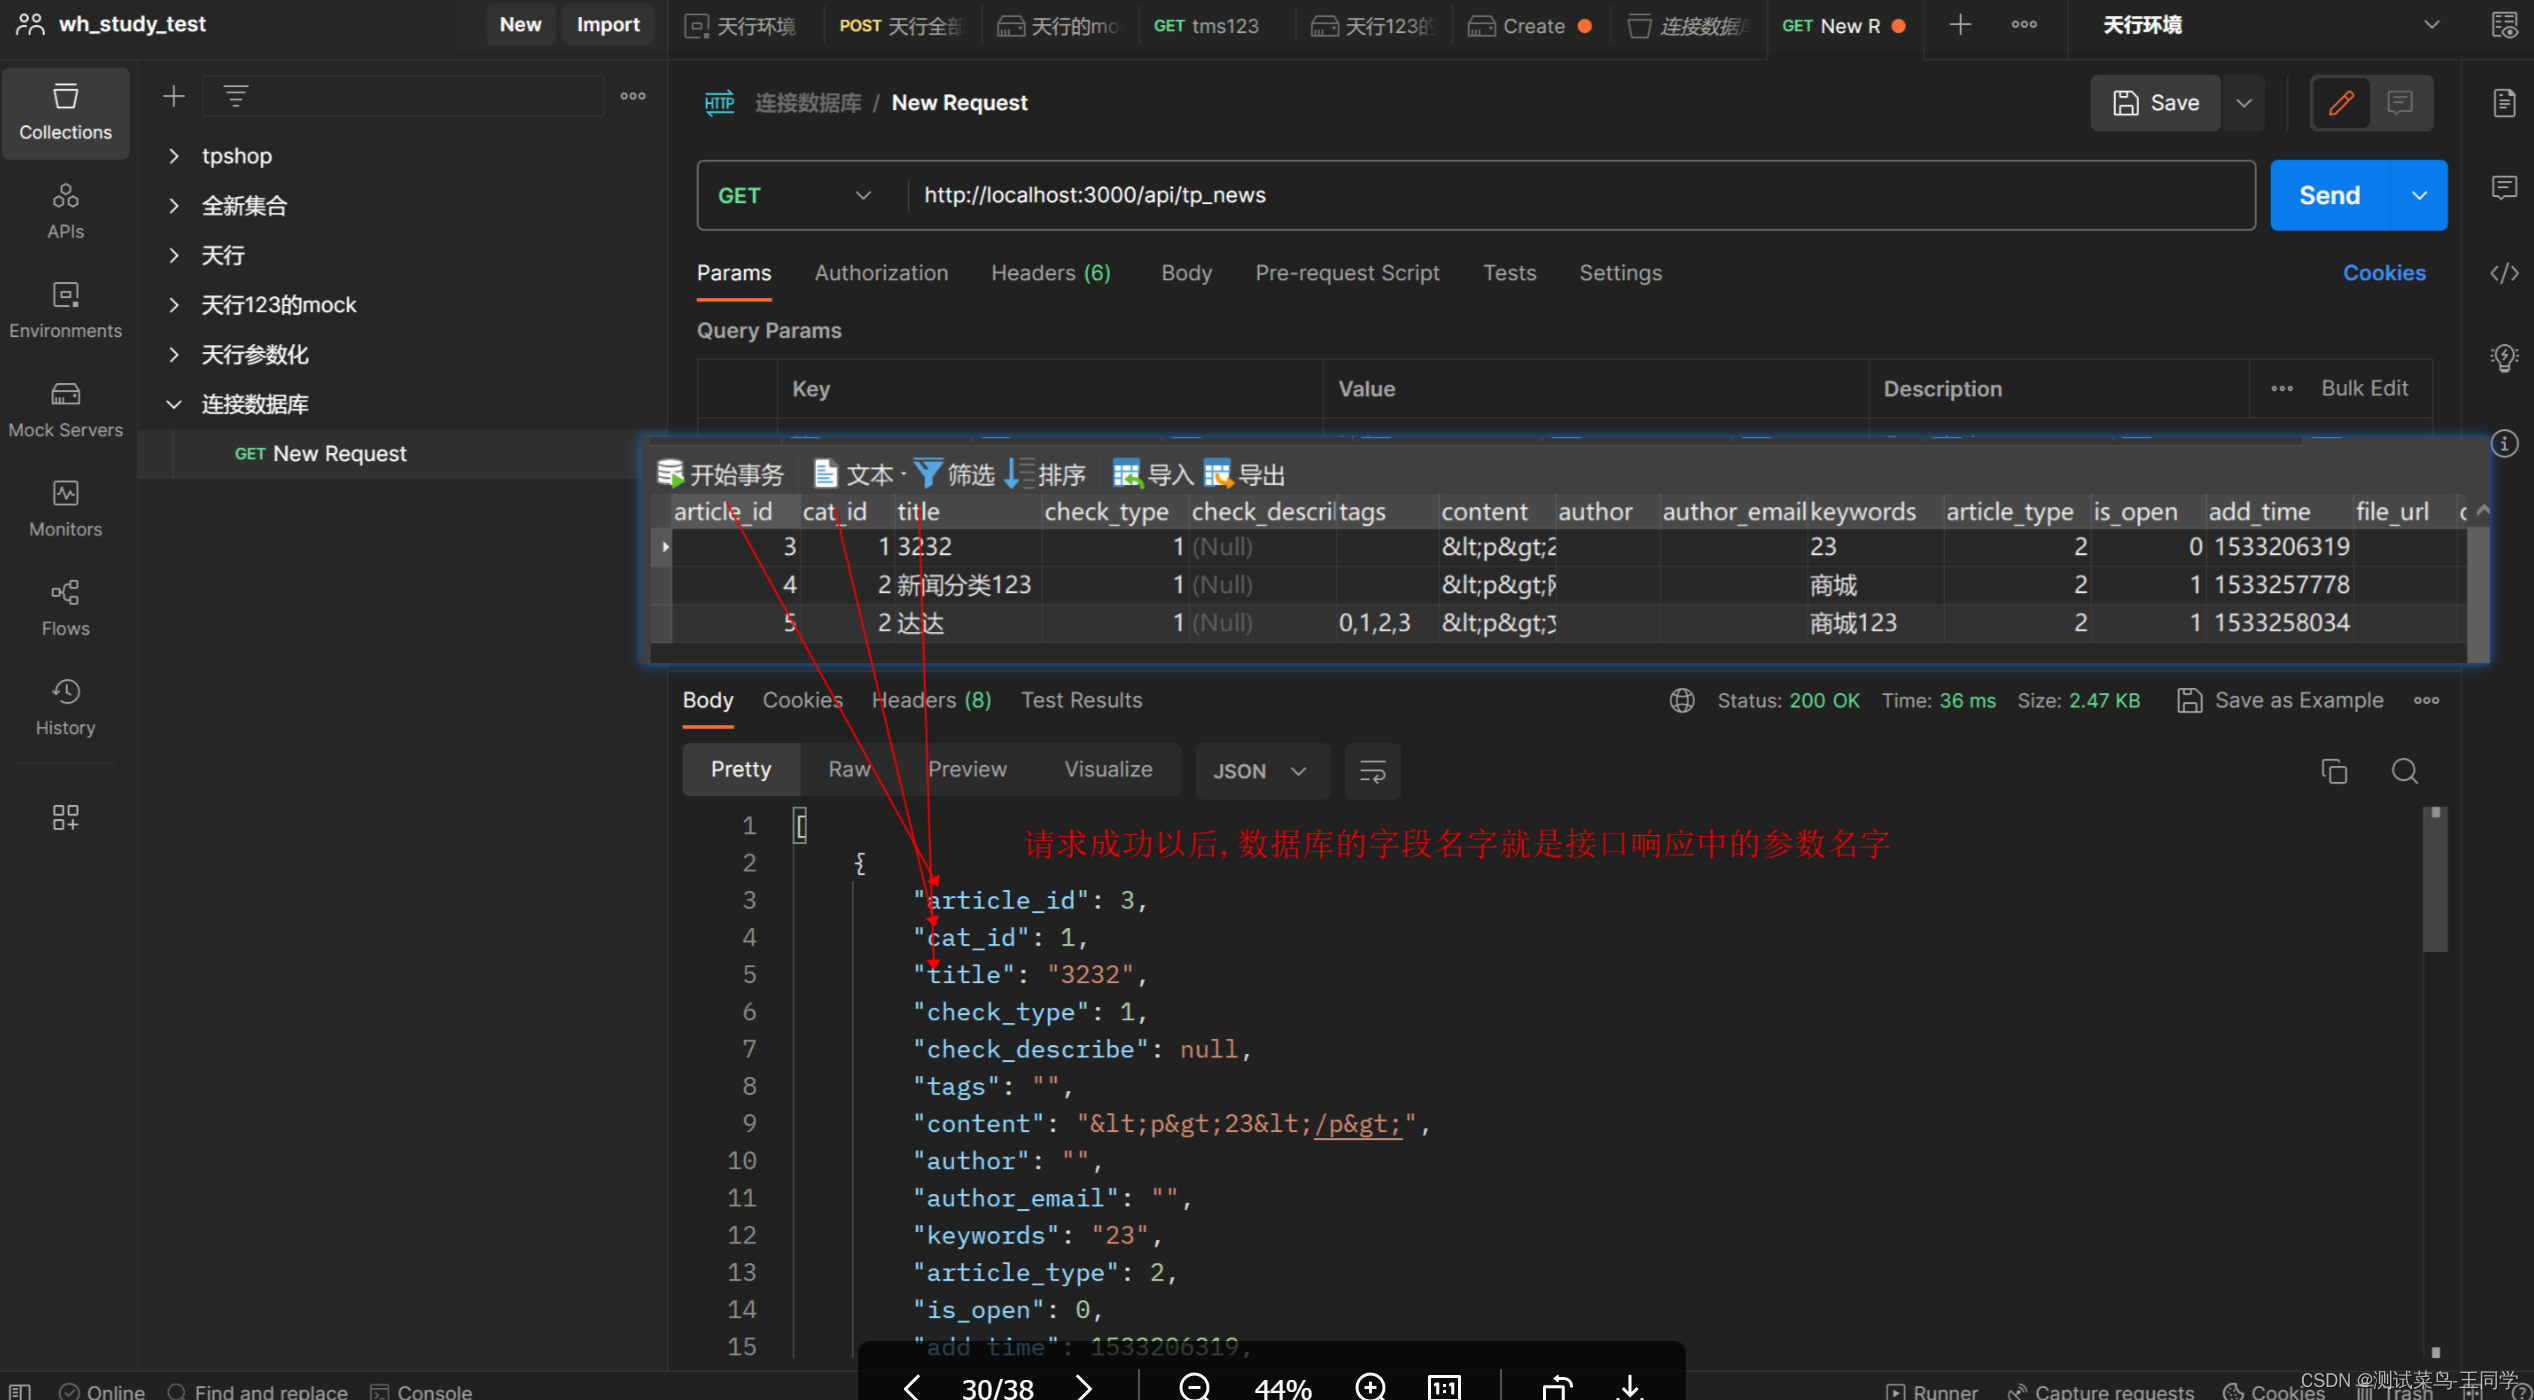This screenshot has width=2534, height=1400.
Task: Click the response body vertical scrollbar
Action: pyautogui.click(x=2436, y=880)
